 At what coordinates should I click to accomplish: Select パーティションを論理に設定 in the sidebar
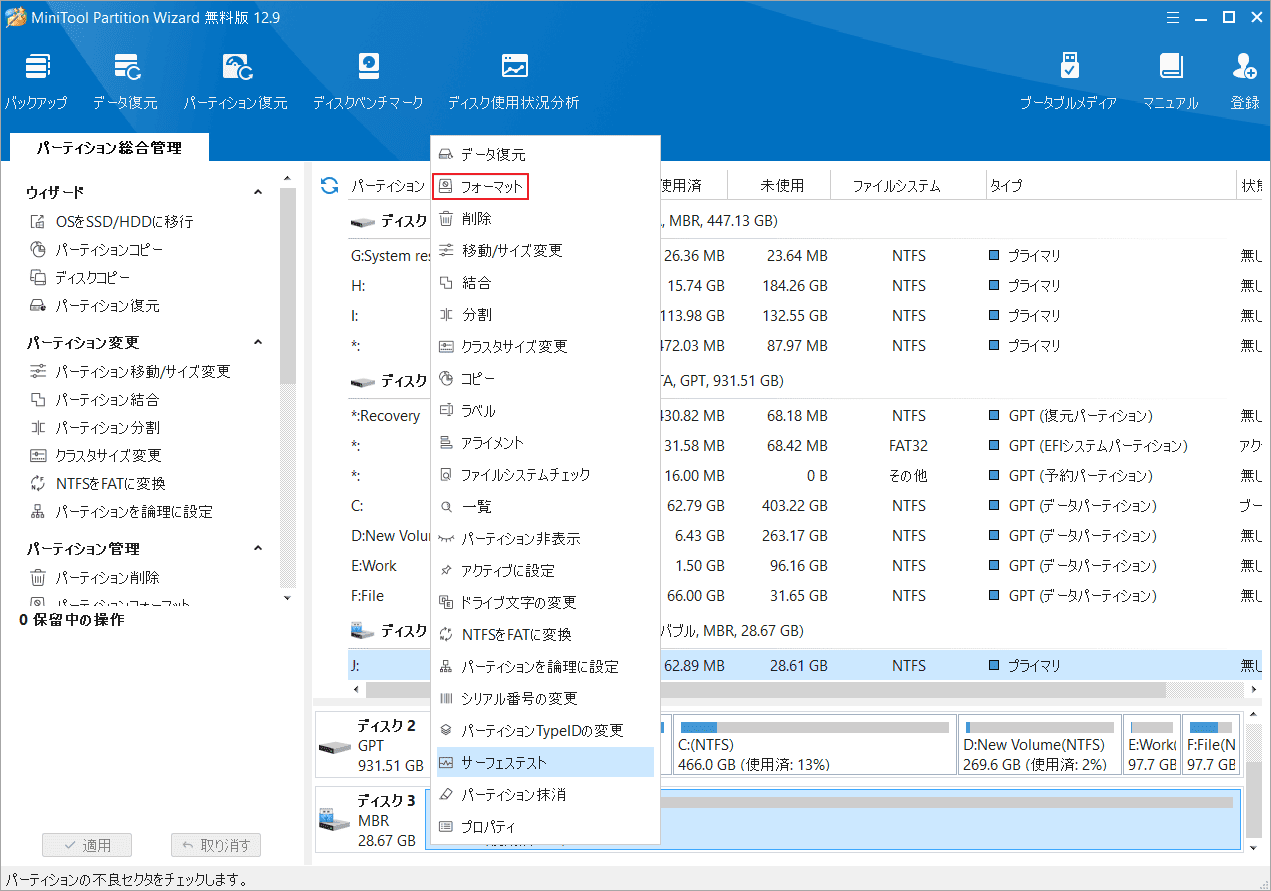121,511
